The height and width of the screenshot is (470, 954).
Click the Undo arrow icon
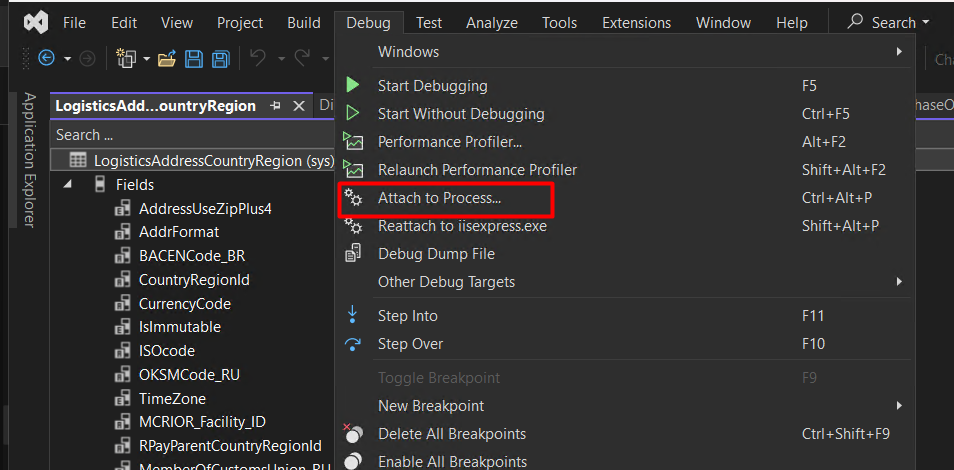[x=258, y=59]
